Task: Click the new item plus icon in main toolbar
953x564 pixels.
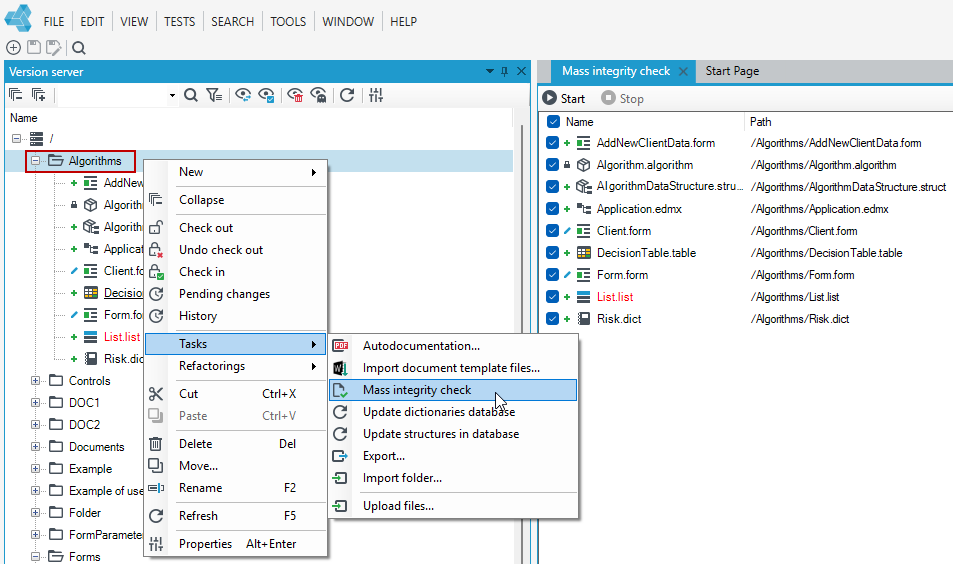Action: 13,47
